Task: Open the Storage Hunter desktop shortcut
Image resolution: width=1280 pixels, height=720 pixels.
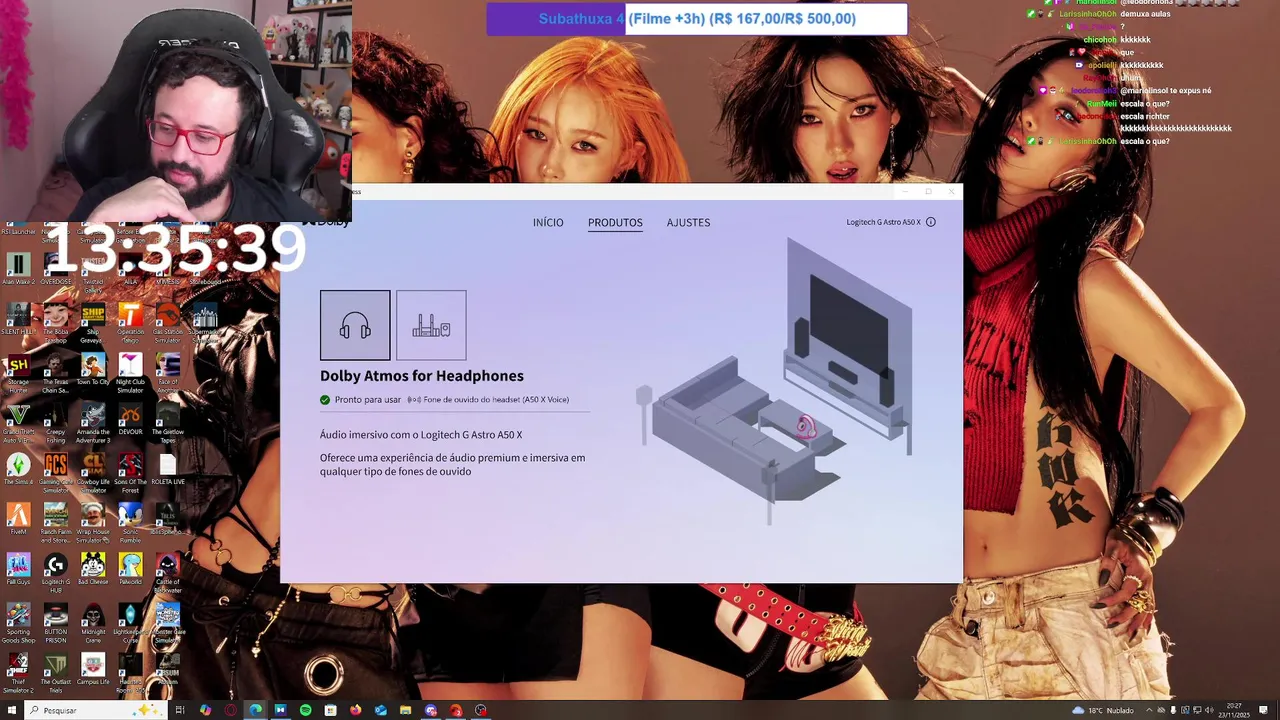Action: [x=18, y=372]
